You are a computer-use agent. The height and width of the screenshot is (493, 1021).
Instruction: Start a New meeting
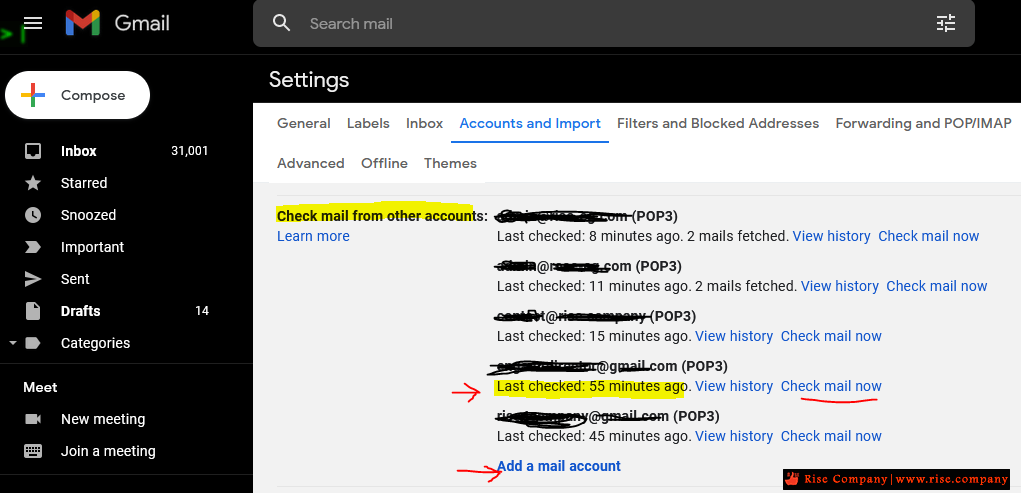(x=103, y=419)
